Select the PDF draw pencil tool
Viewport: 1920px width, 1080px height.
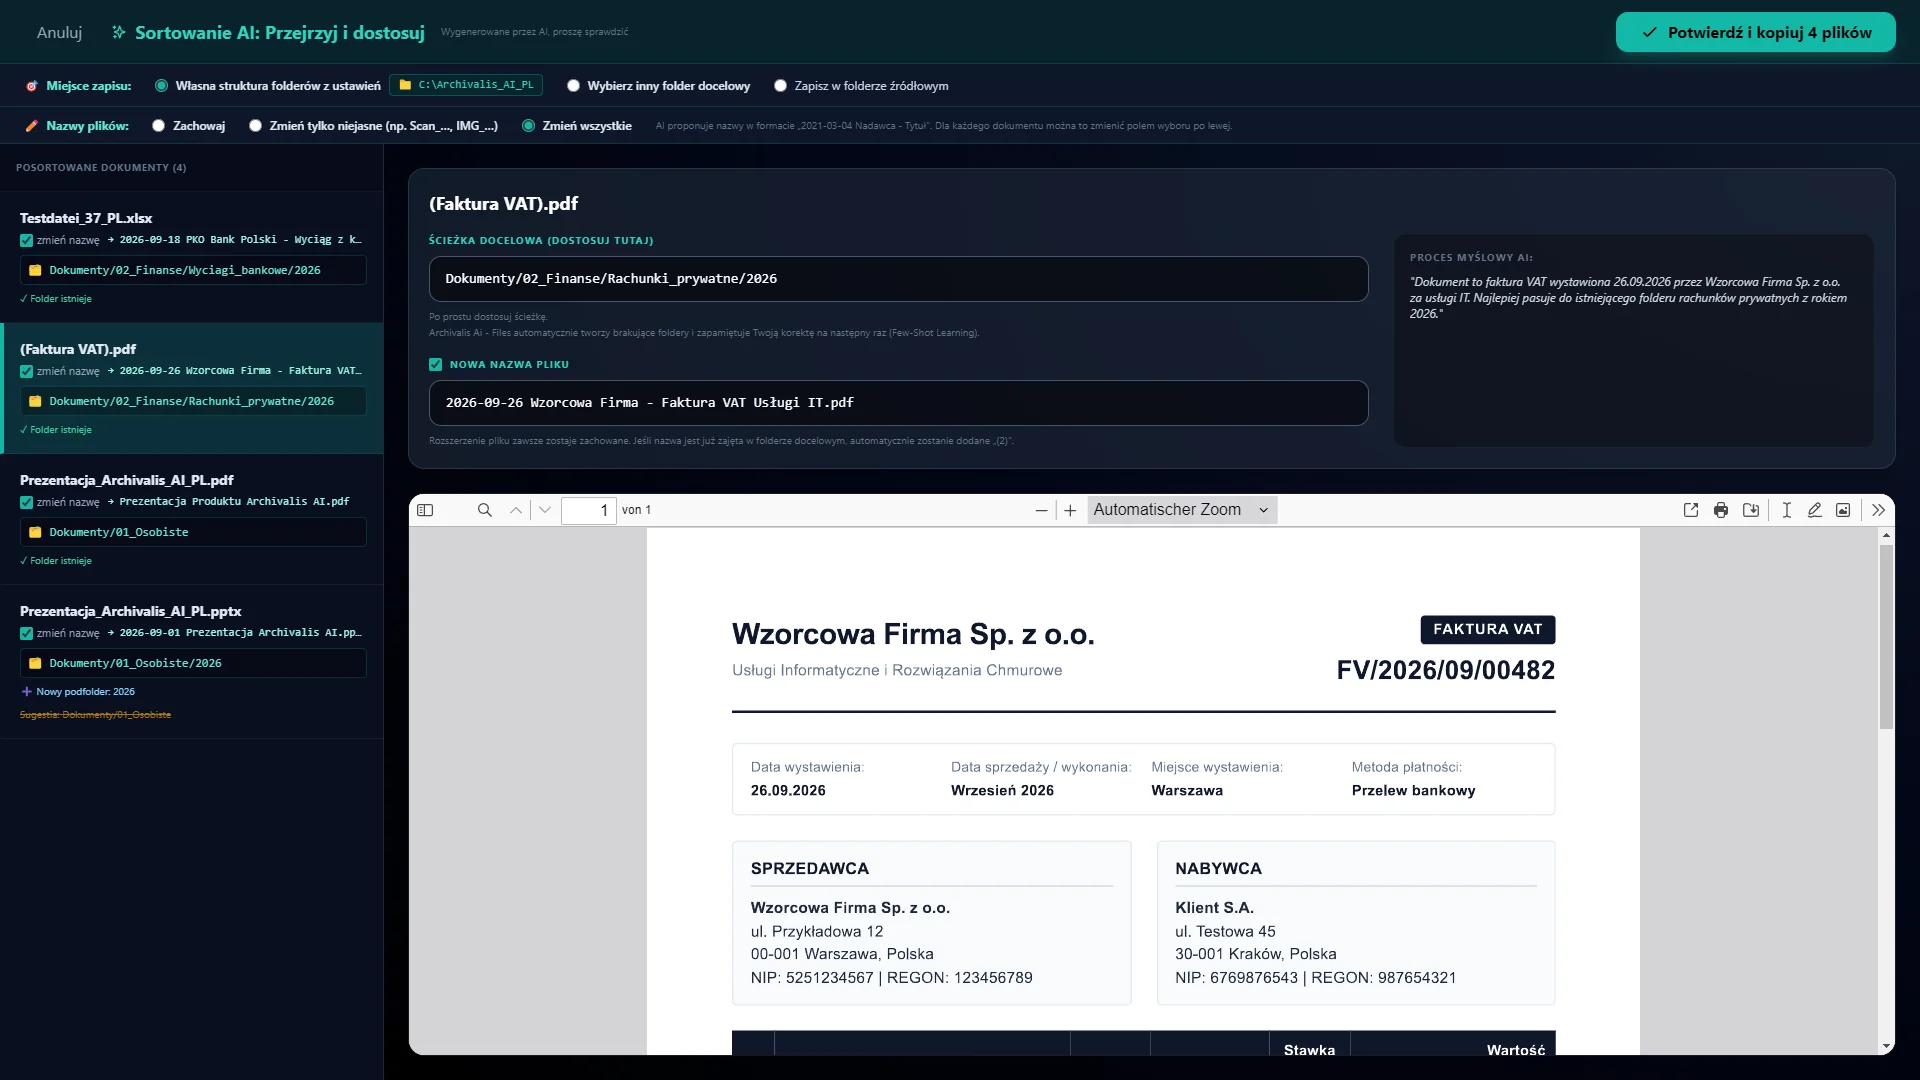pos(1814,510)
